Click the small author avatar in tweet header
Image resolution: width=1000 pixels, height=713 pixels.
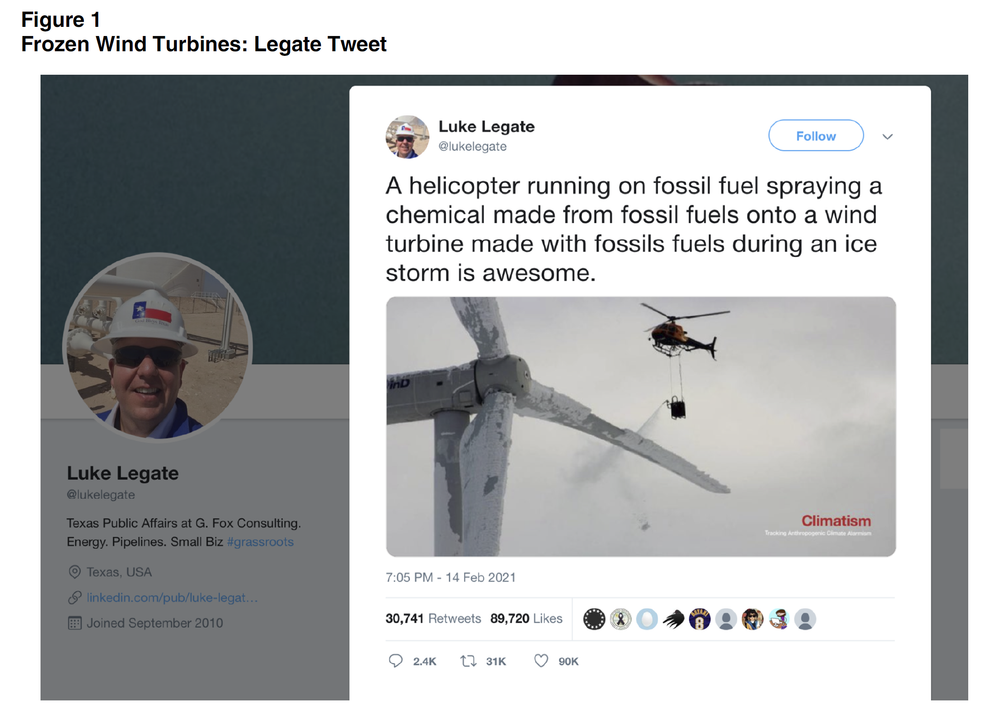pyautogui.click(x=407, y=136)
